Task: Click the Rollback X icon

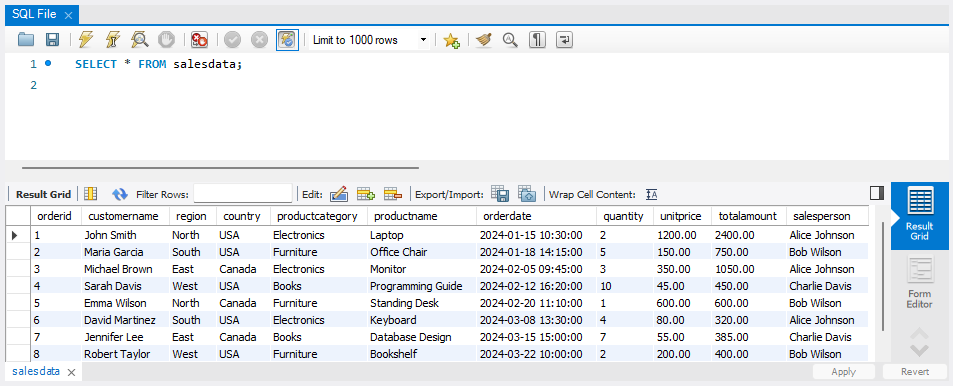Action: tap(259, 40)
